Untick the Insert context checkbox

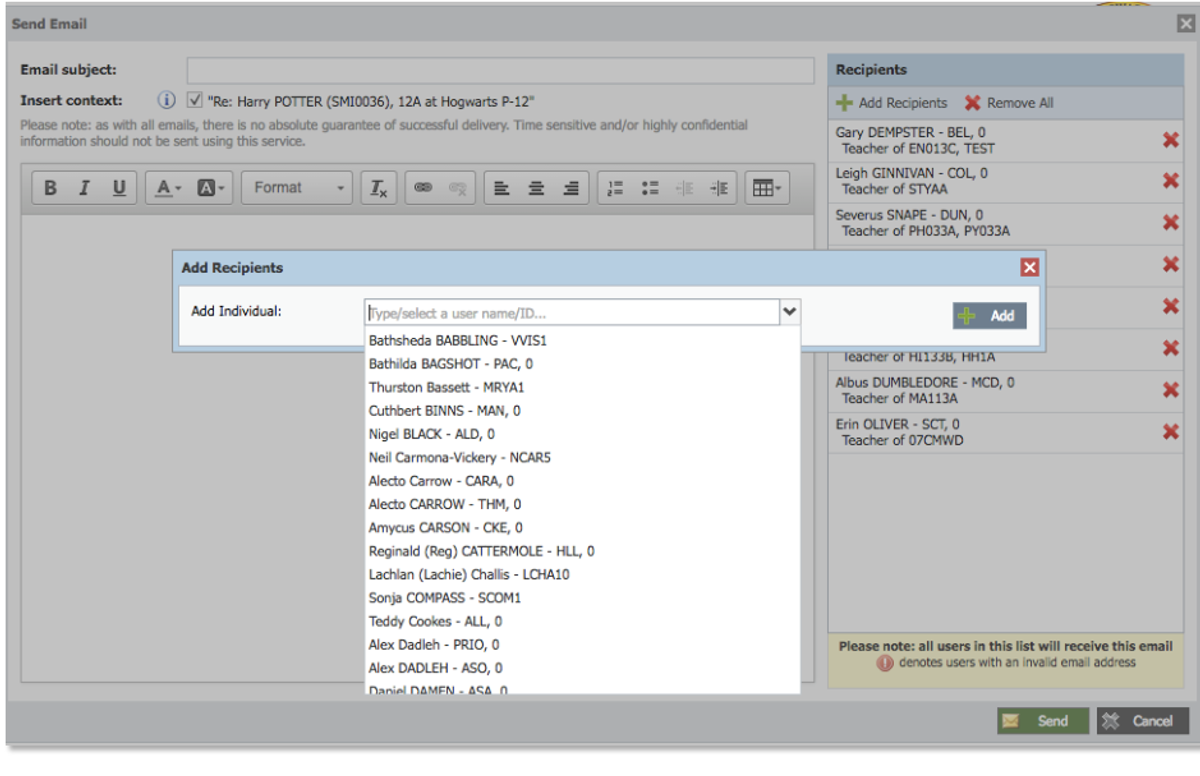195,101
